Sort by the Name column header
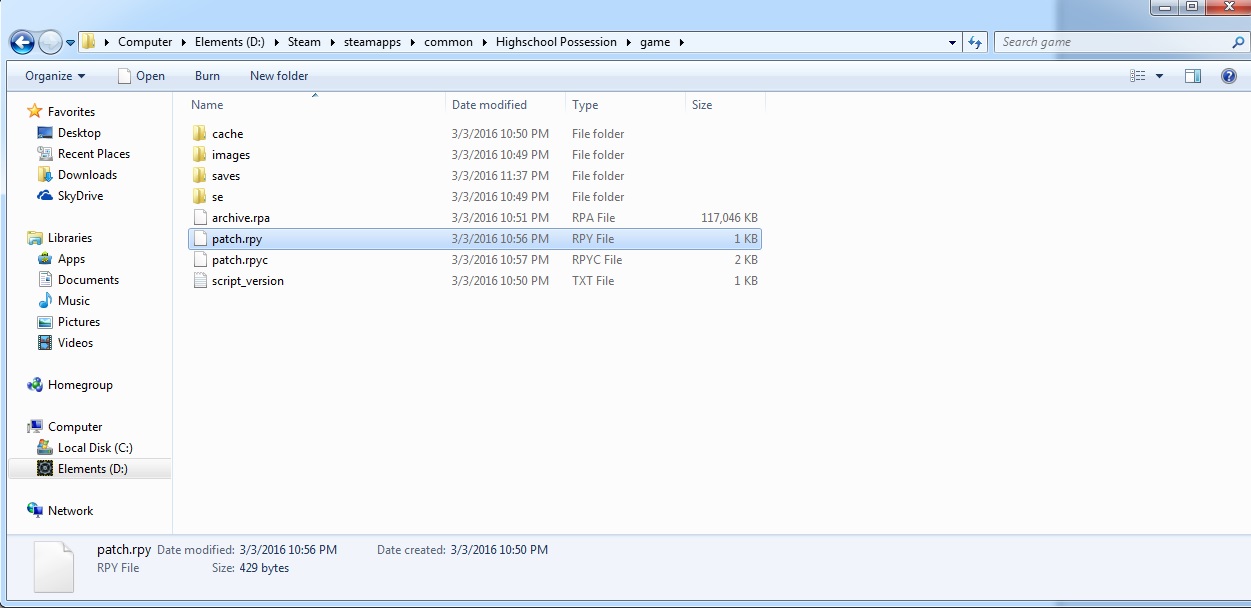1251x608 pixels. coord(316,104)
